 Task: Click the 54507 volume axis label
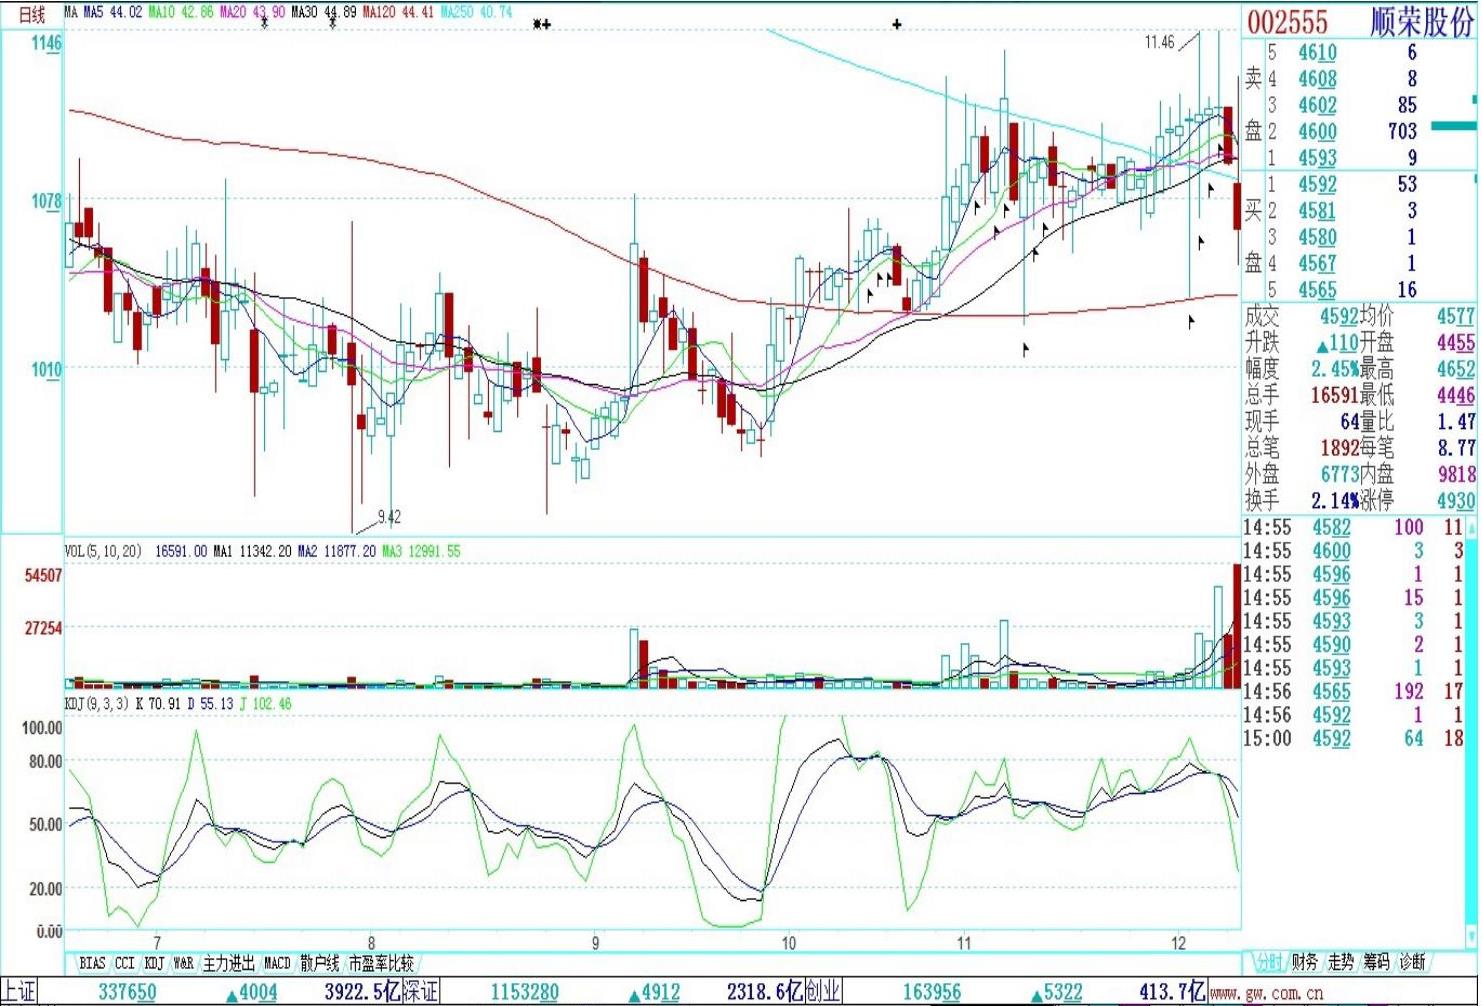(x=43, y=576)
